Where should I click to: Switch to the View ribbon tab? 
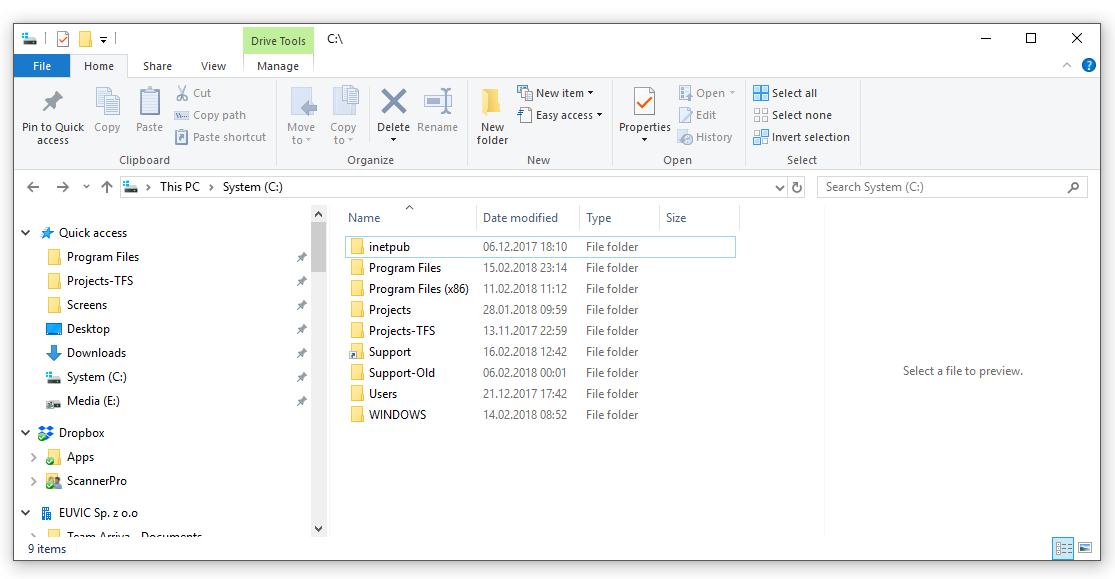coord(213,66)
